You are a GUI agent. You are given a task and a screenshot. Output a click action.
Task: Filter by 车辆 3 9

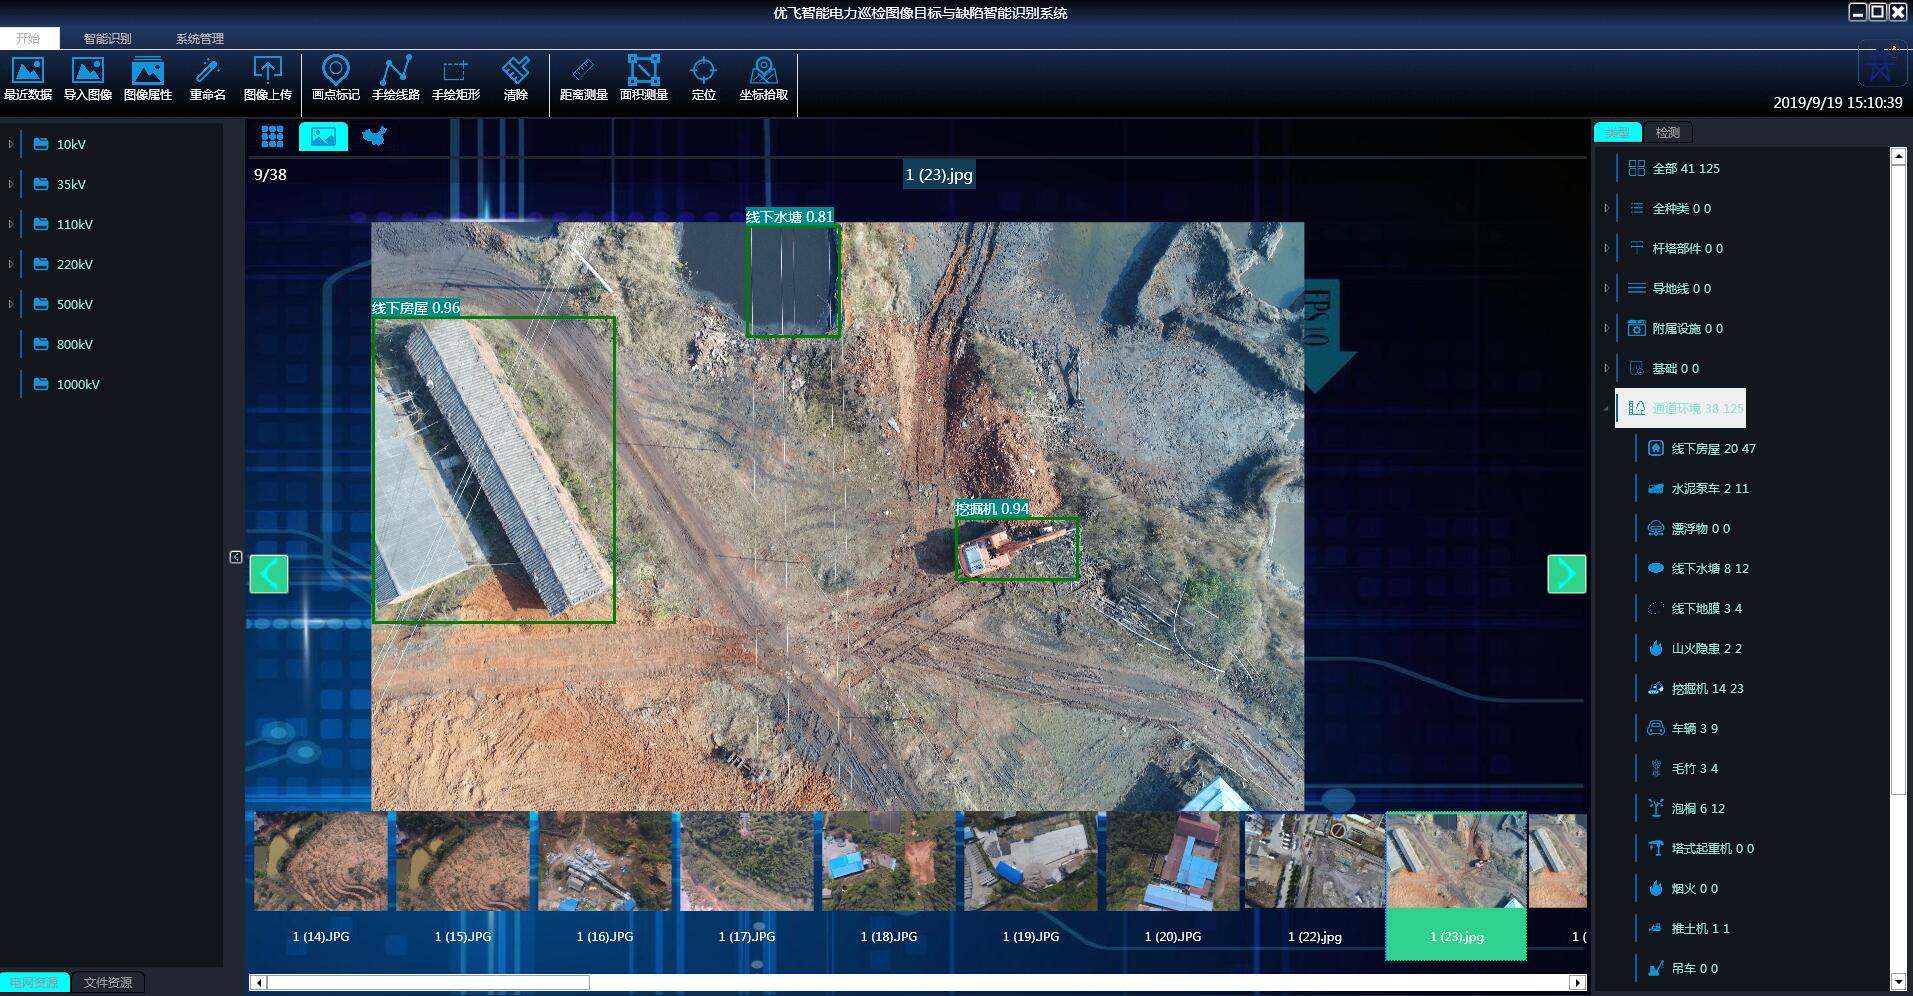[1683, 728]
